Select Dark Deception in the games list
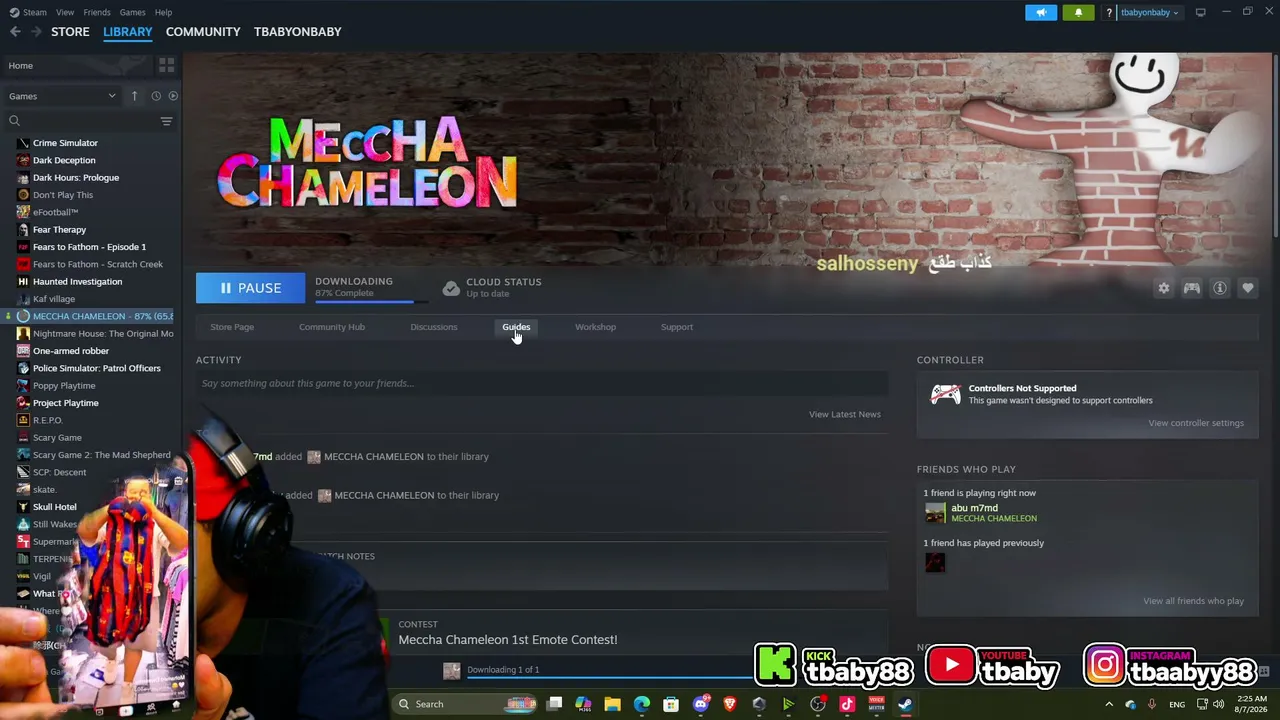 point(64,160)
